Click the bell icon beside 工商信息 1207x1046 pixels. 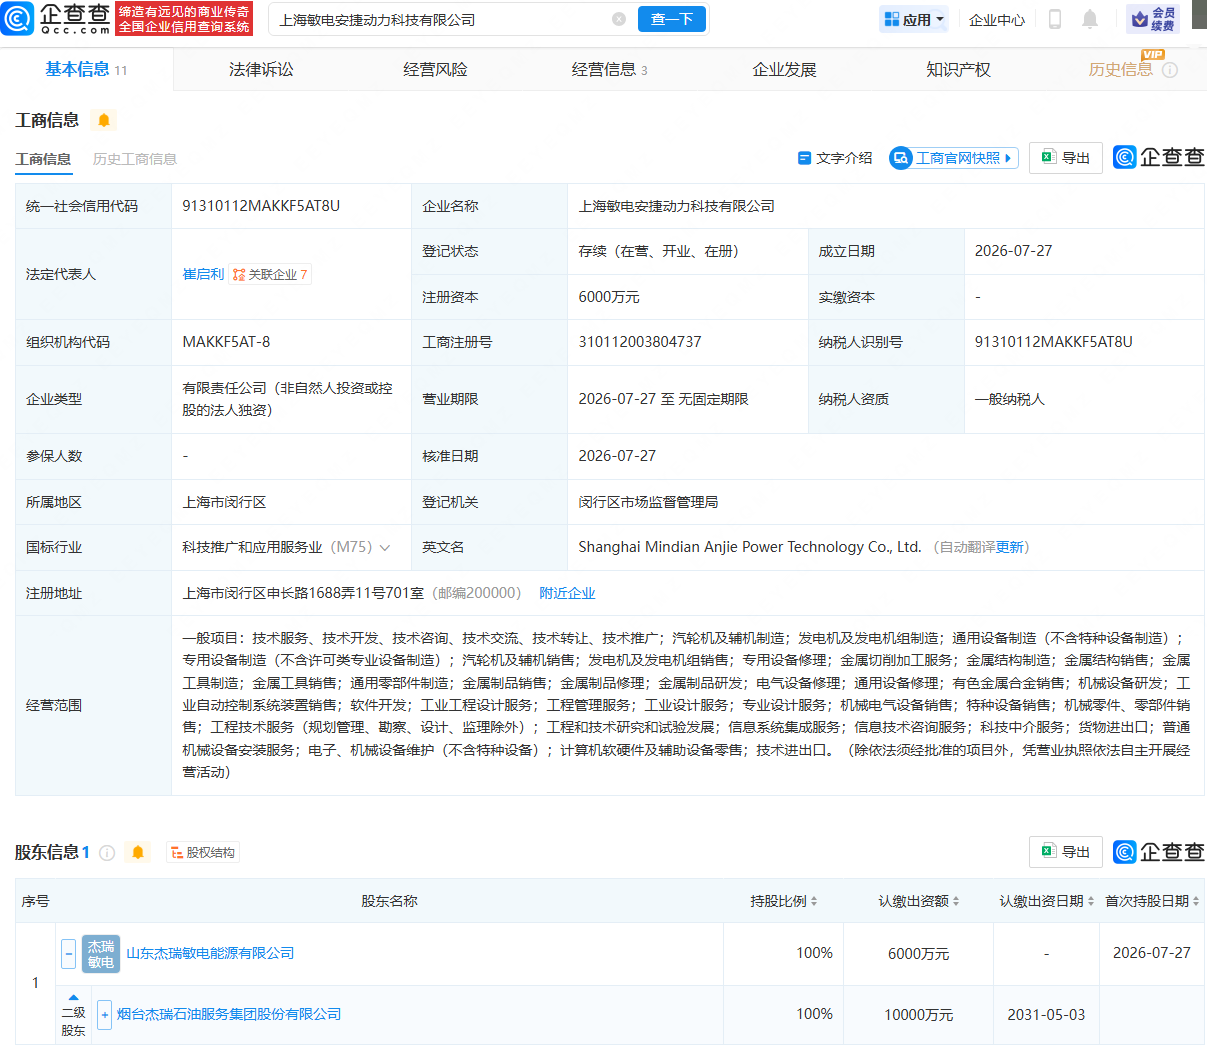103,120
